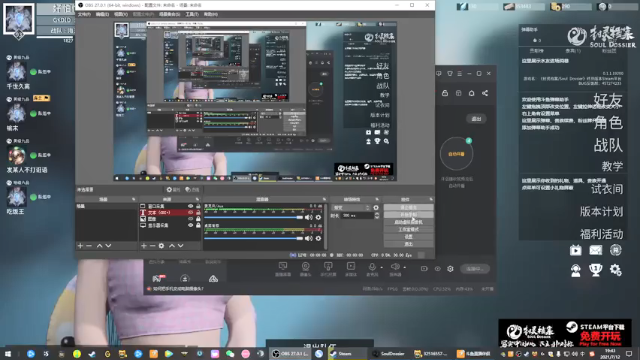This screenshot has width=640, height=360.
Task: Open source properties gear in Sources panel
Action: coord(161,246)
